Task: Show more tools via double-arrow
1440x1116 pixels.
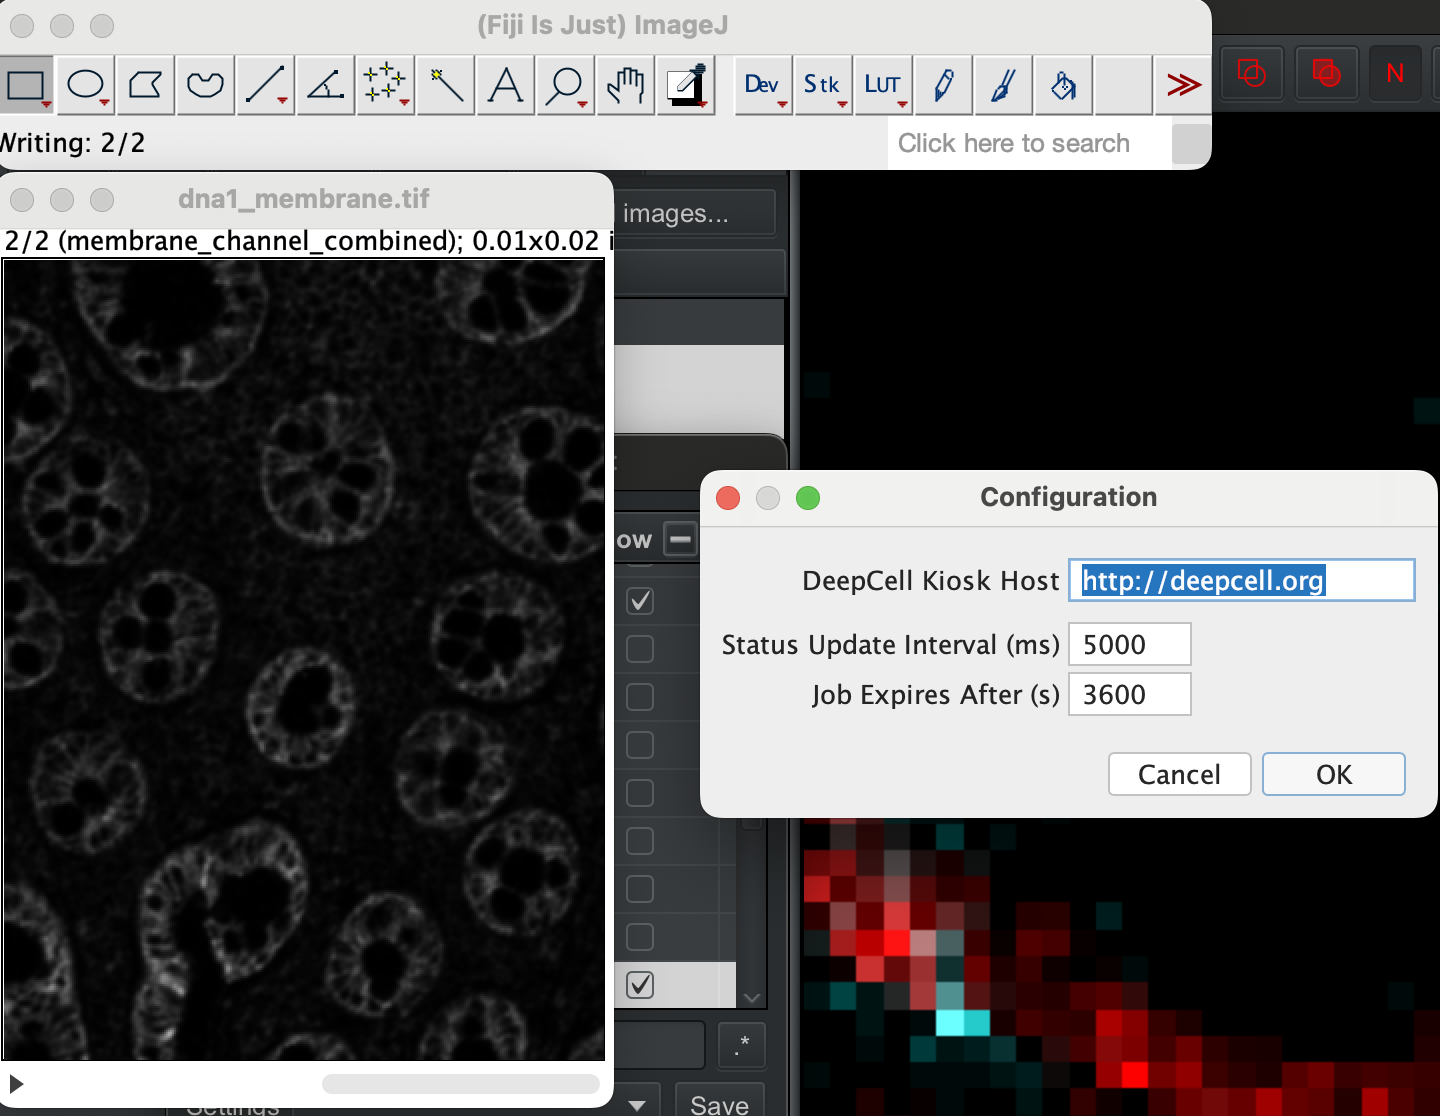Action: [1183, 86]
